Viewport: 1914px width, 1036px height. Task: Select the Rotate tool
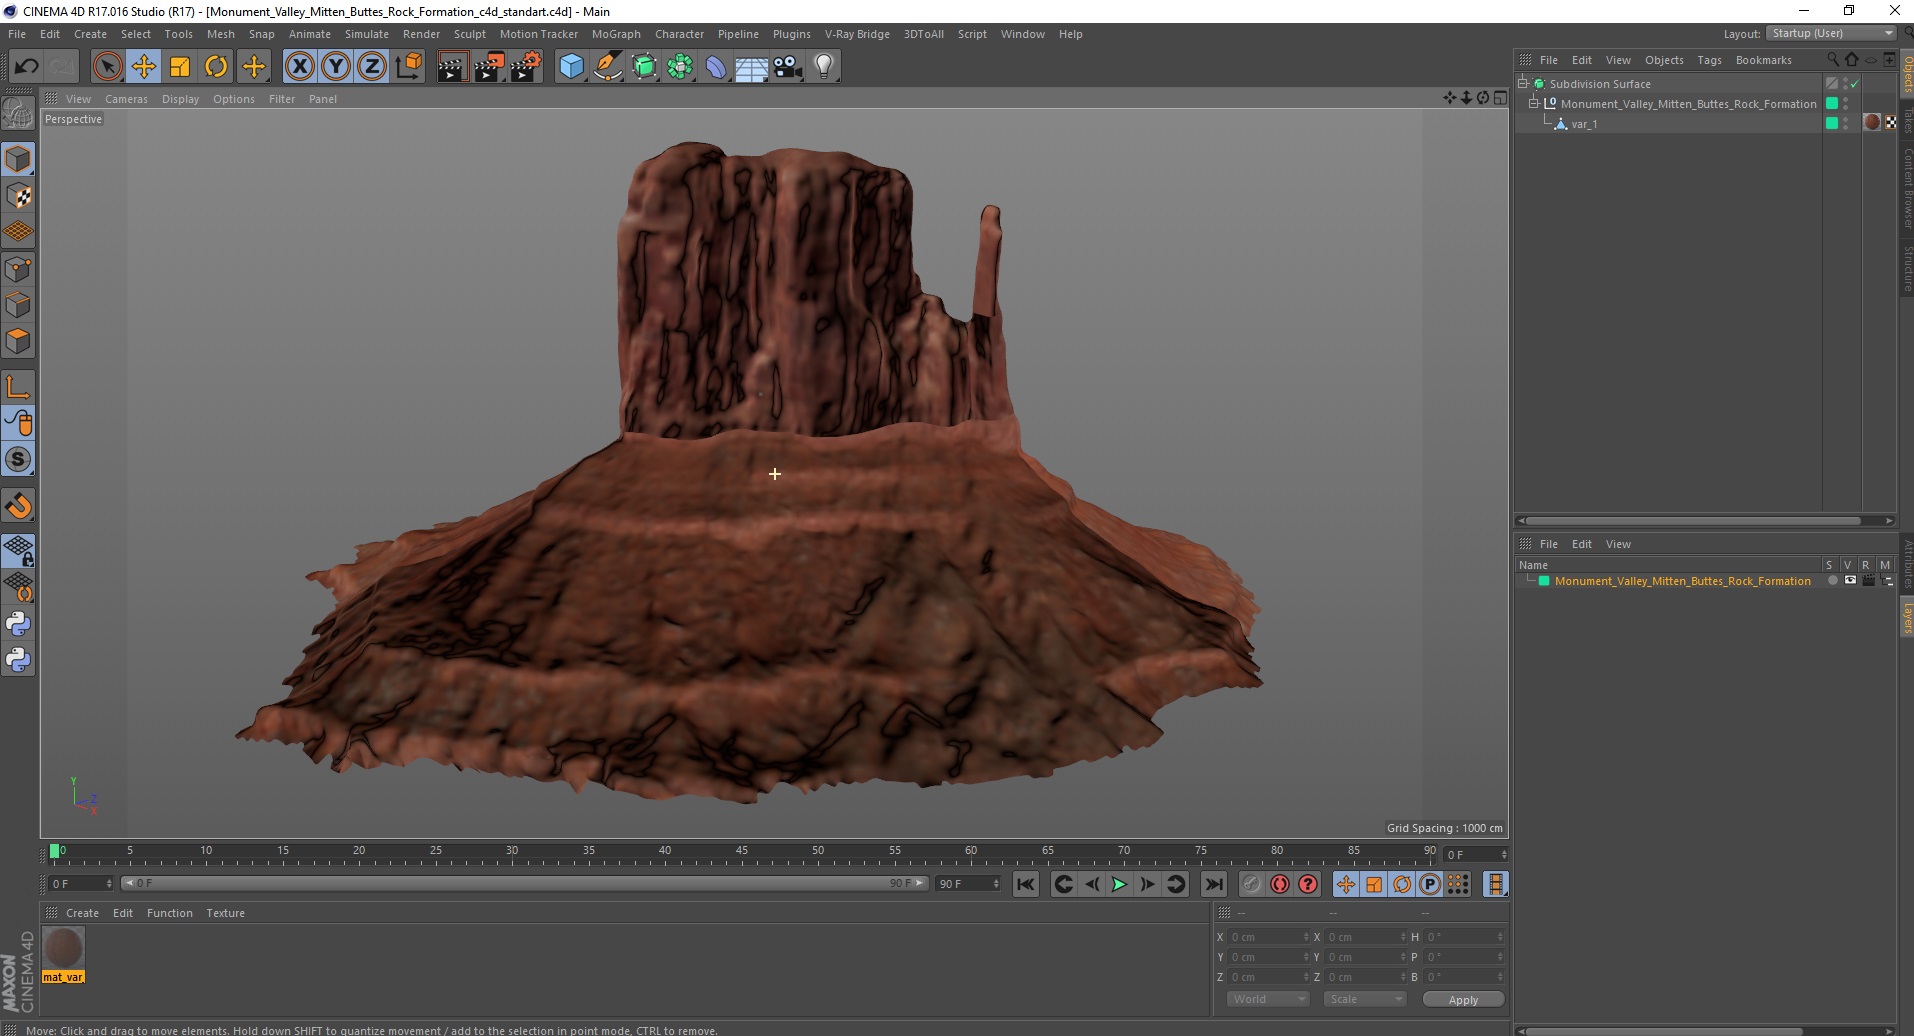216,67
